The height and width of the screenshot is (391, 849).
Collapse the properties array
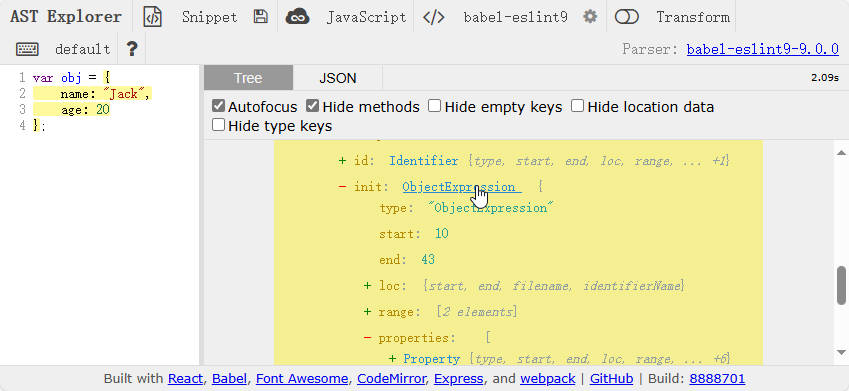pyautogui.click(x=368, y=338)
